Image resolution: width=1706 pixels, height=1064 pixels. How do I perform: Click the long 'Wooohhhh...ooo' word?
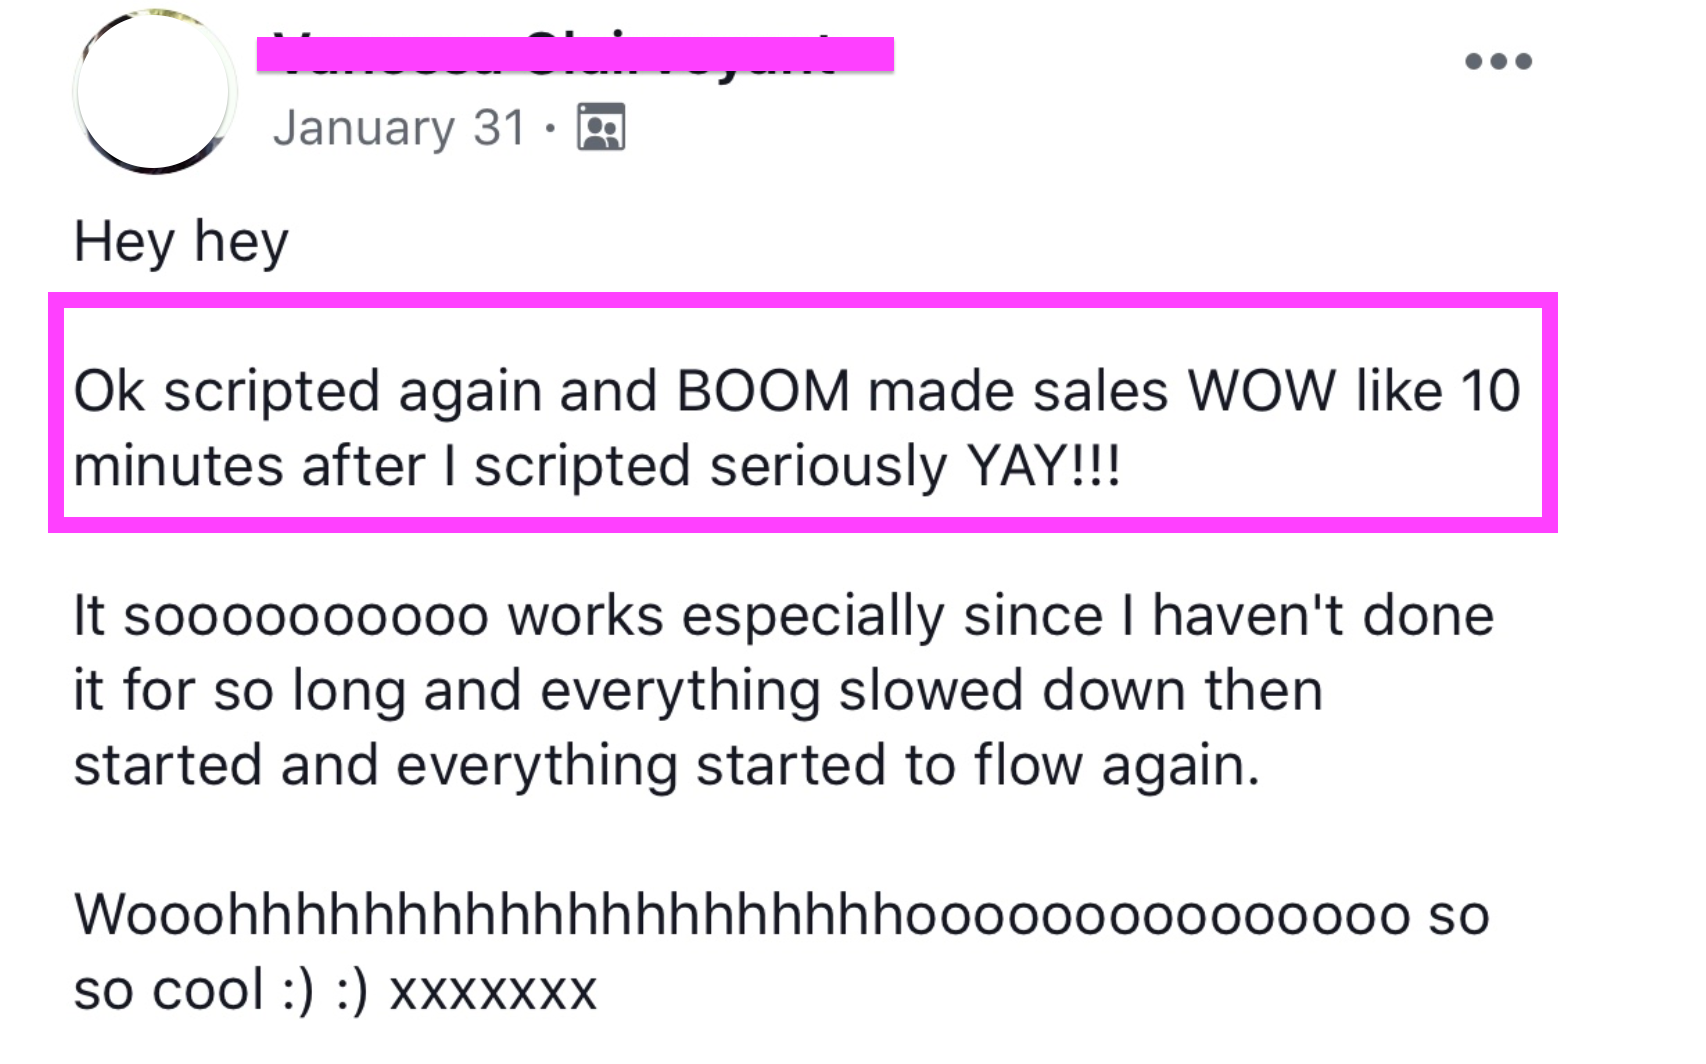pyautogui.click(x=741, y=914)
